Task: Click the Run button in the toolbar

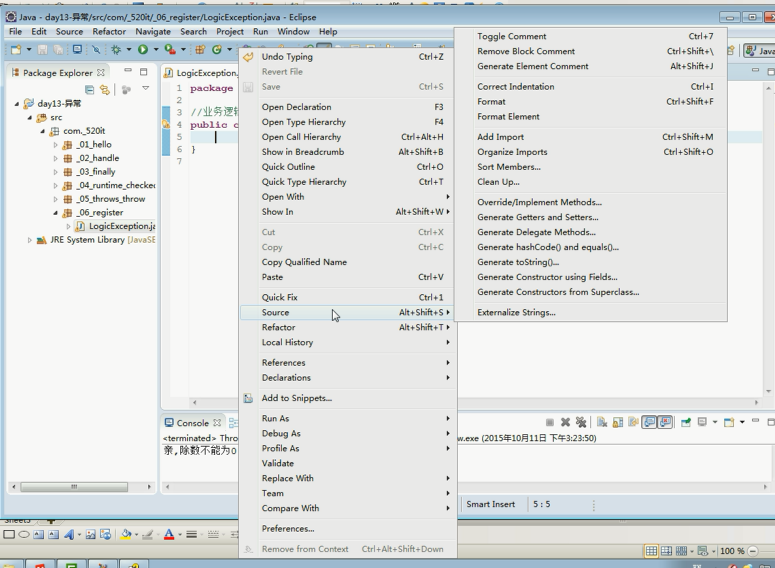Action: point(142,50)
